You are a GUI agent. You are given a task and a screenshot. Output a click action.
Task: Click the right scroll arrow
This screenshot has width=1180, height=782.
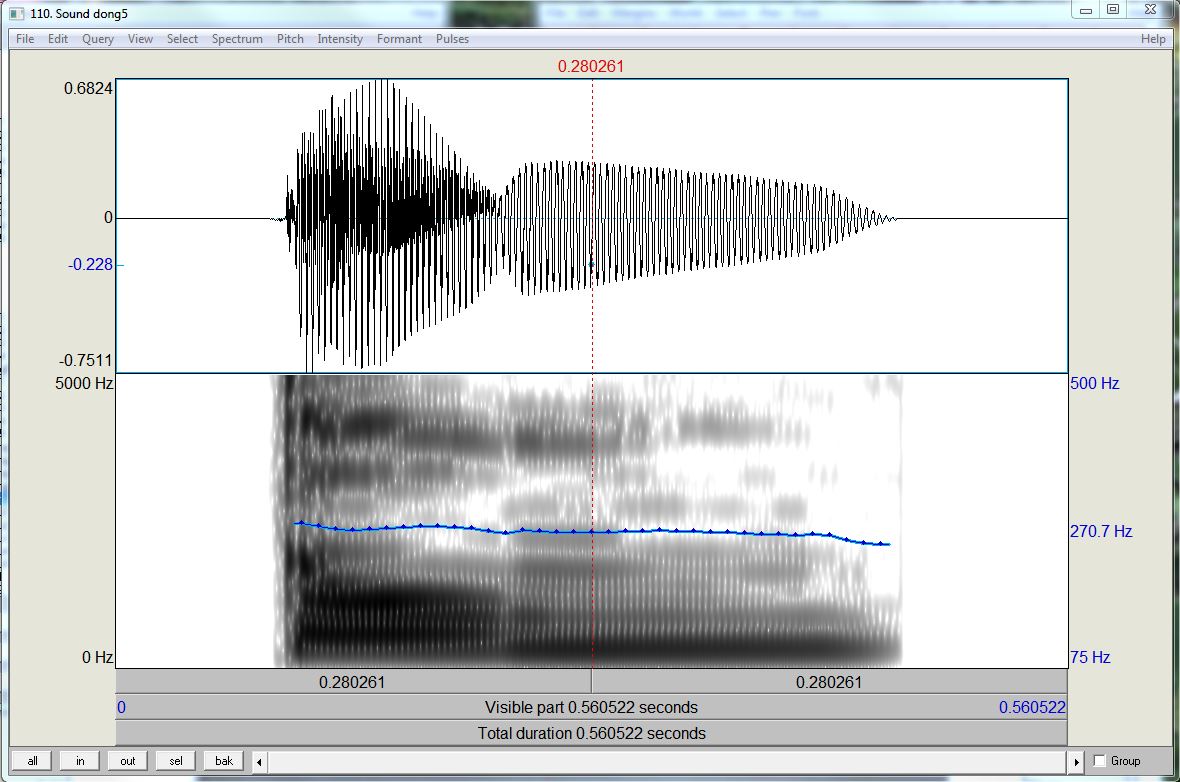click(x=1076, y=762)
